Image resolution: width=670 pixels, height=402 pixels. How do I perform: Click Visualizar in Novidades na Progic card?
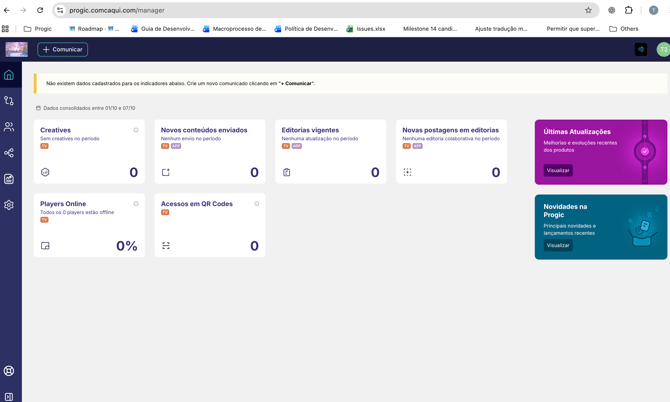click(x=558, y=245)
